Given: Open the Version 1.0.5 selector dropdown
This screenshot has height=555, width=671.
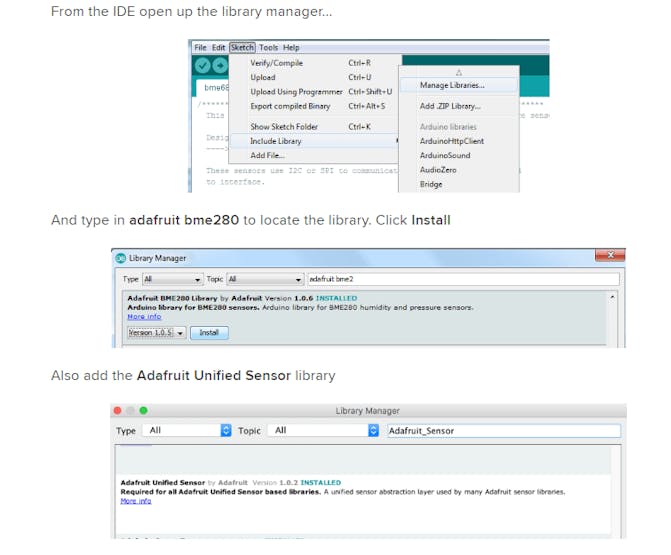Looking at the screenshot, I should coord(157,332).
